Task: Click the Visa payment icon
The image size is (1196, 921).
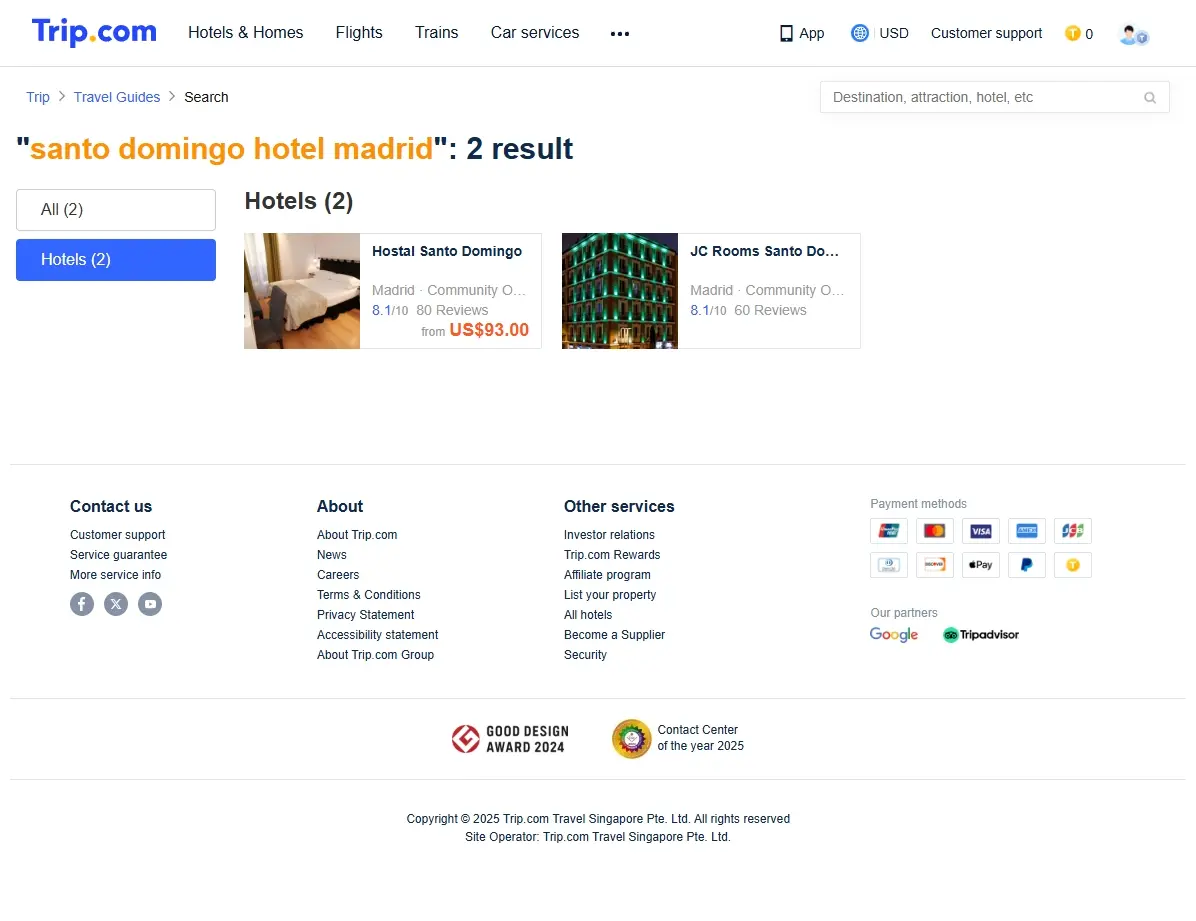Action: click(x=981, y=531)
